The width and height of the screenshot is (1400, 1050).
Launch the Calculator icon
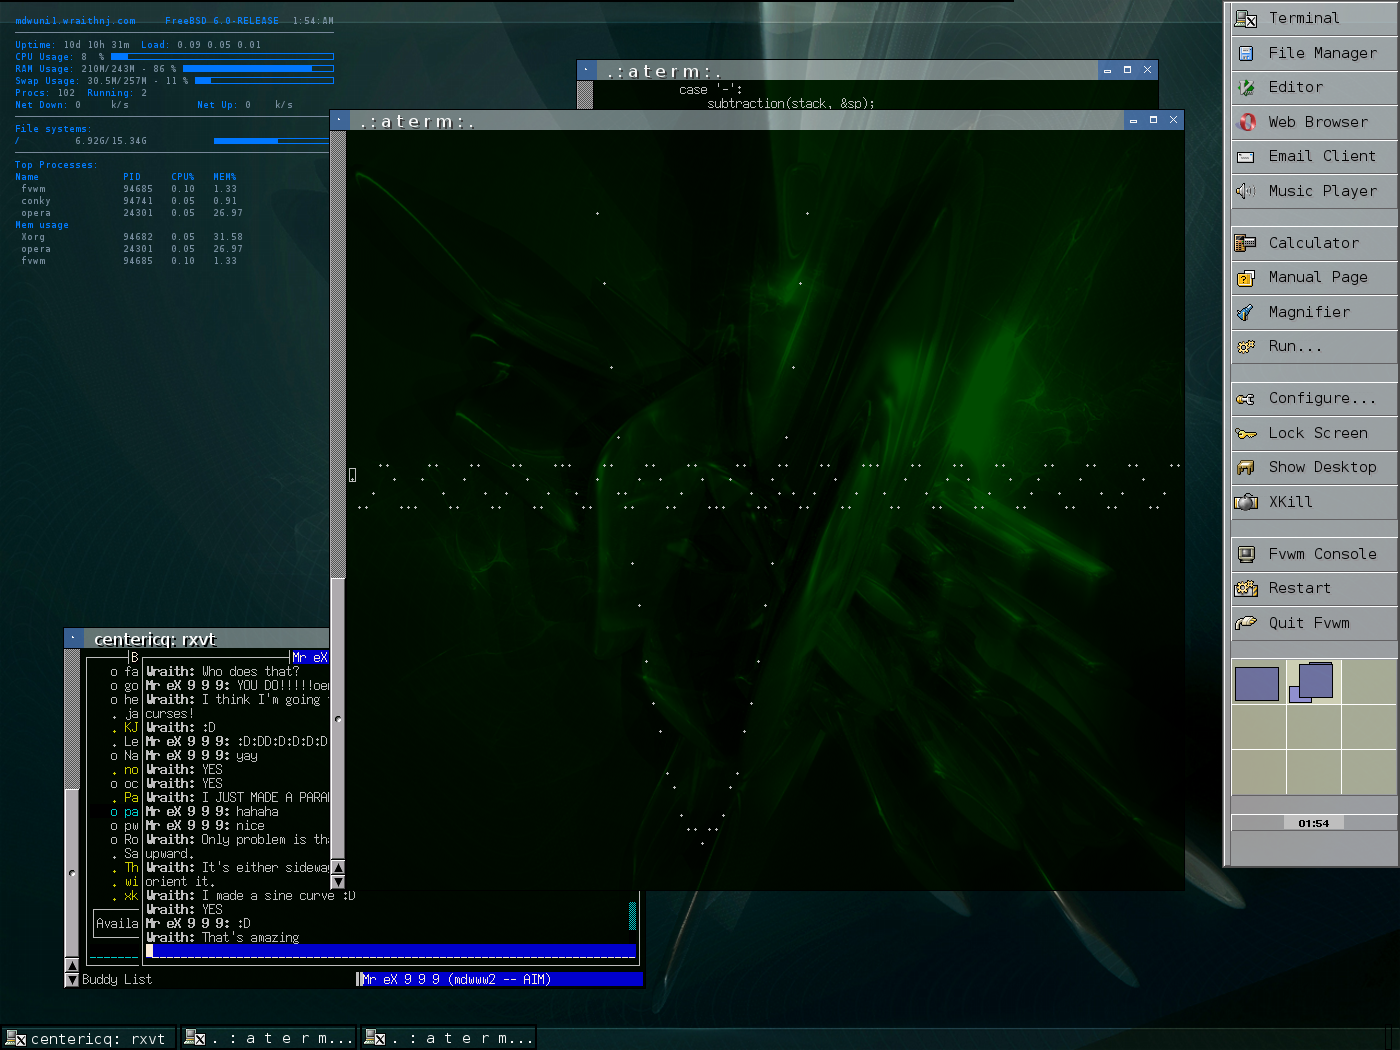pos(1246,243)
